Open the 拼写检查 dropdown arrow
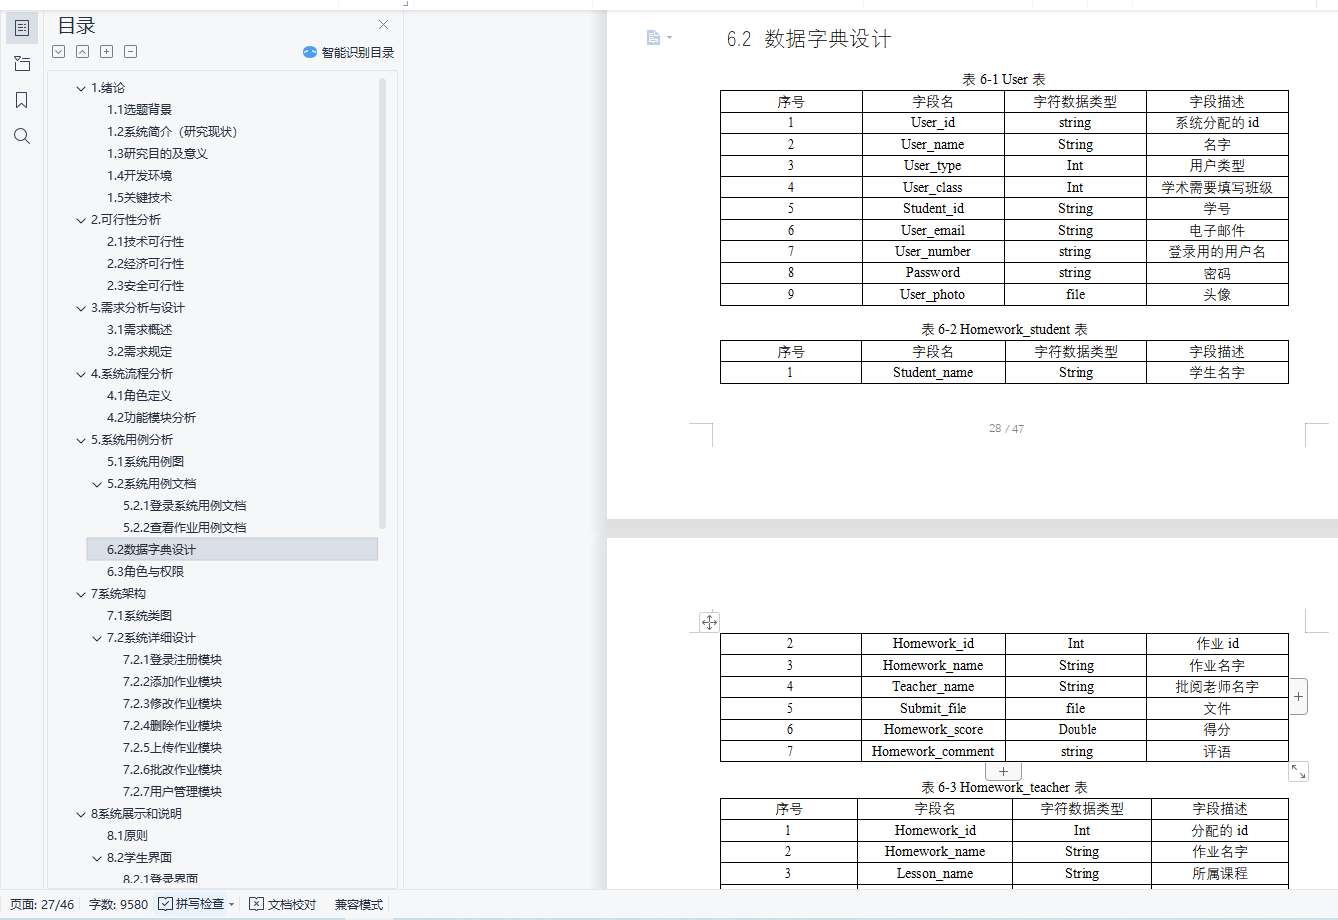This screenshot has width=1338, height=920. coord(232,904)
